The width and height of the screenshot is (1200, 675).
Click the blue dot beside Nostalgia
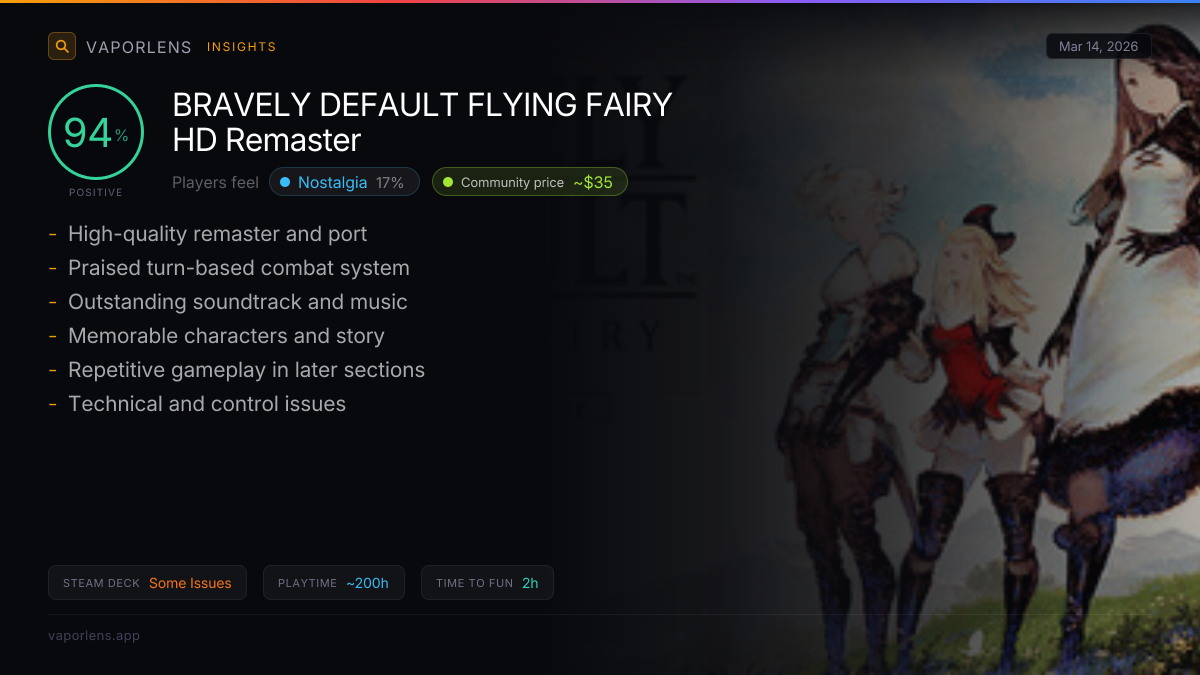[285, 182]
